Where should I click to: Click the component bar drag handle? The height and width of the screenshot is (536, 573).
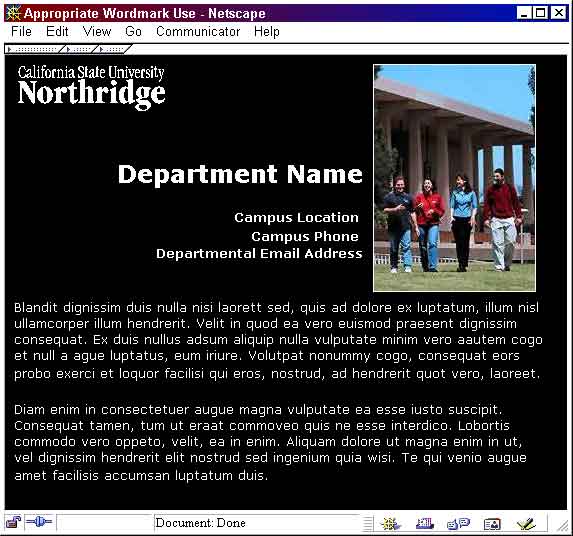[x=368, y=523]
